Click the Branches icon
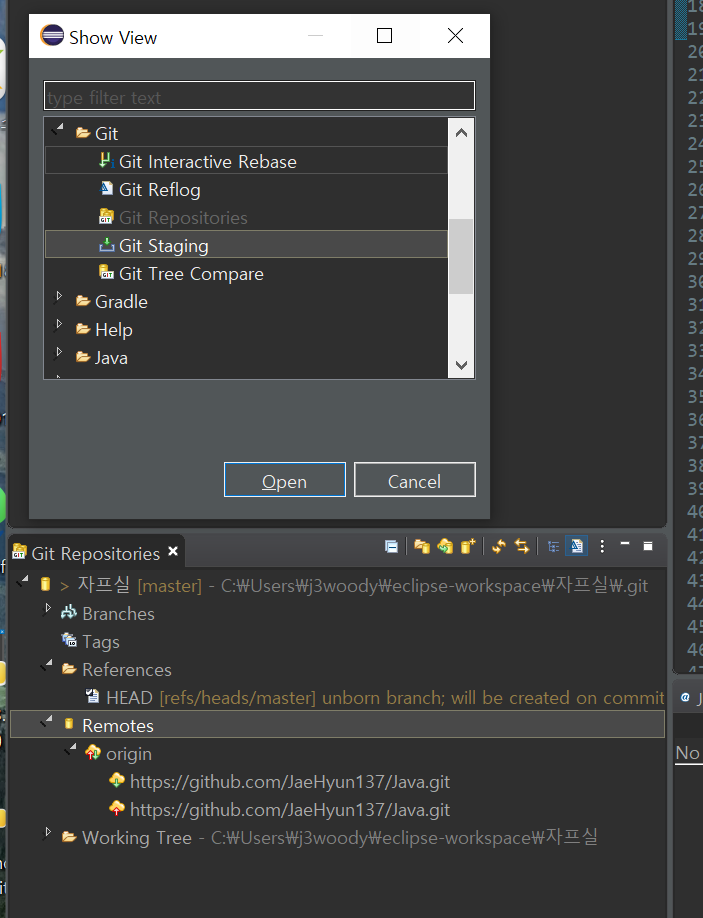Image resolution: width=703 pixels, height=918 pixels. (x=69, y=612)
